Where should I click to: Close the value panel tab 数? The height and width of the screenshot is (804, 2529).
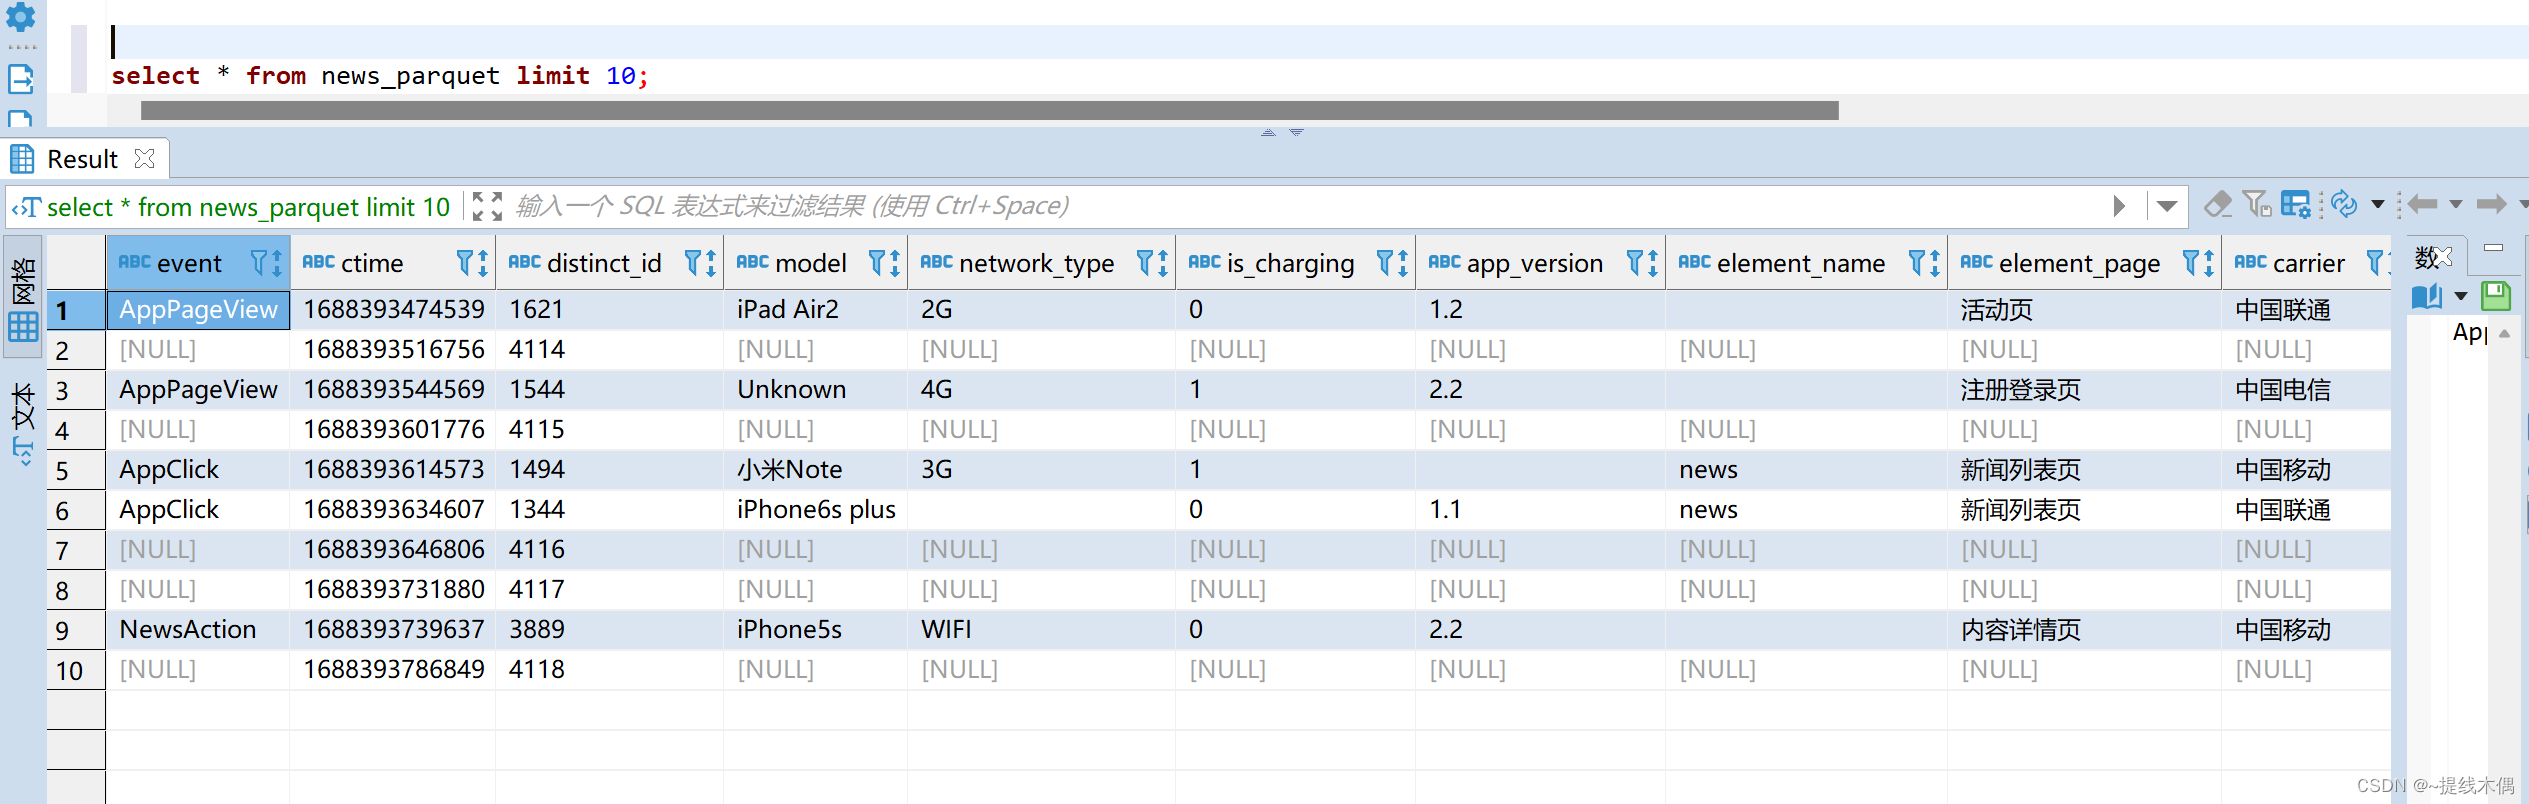click(2444, 257)
